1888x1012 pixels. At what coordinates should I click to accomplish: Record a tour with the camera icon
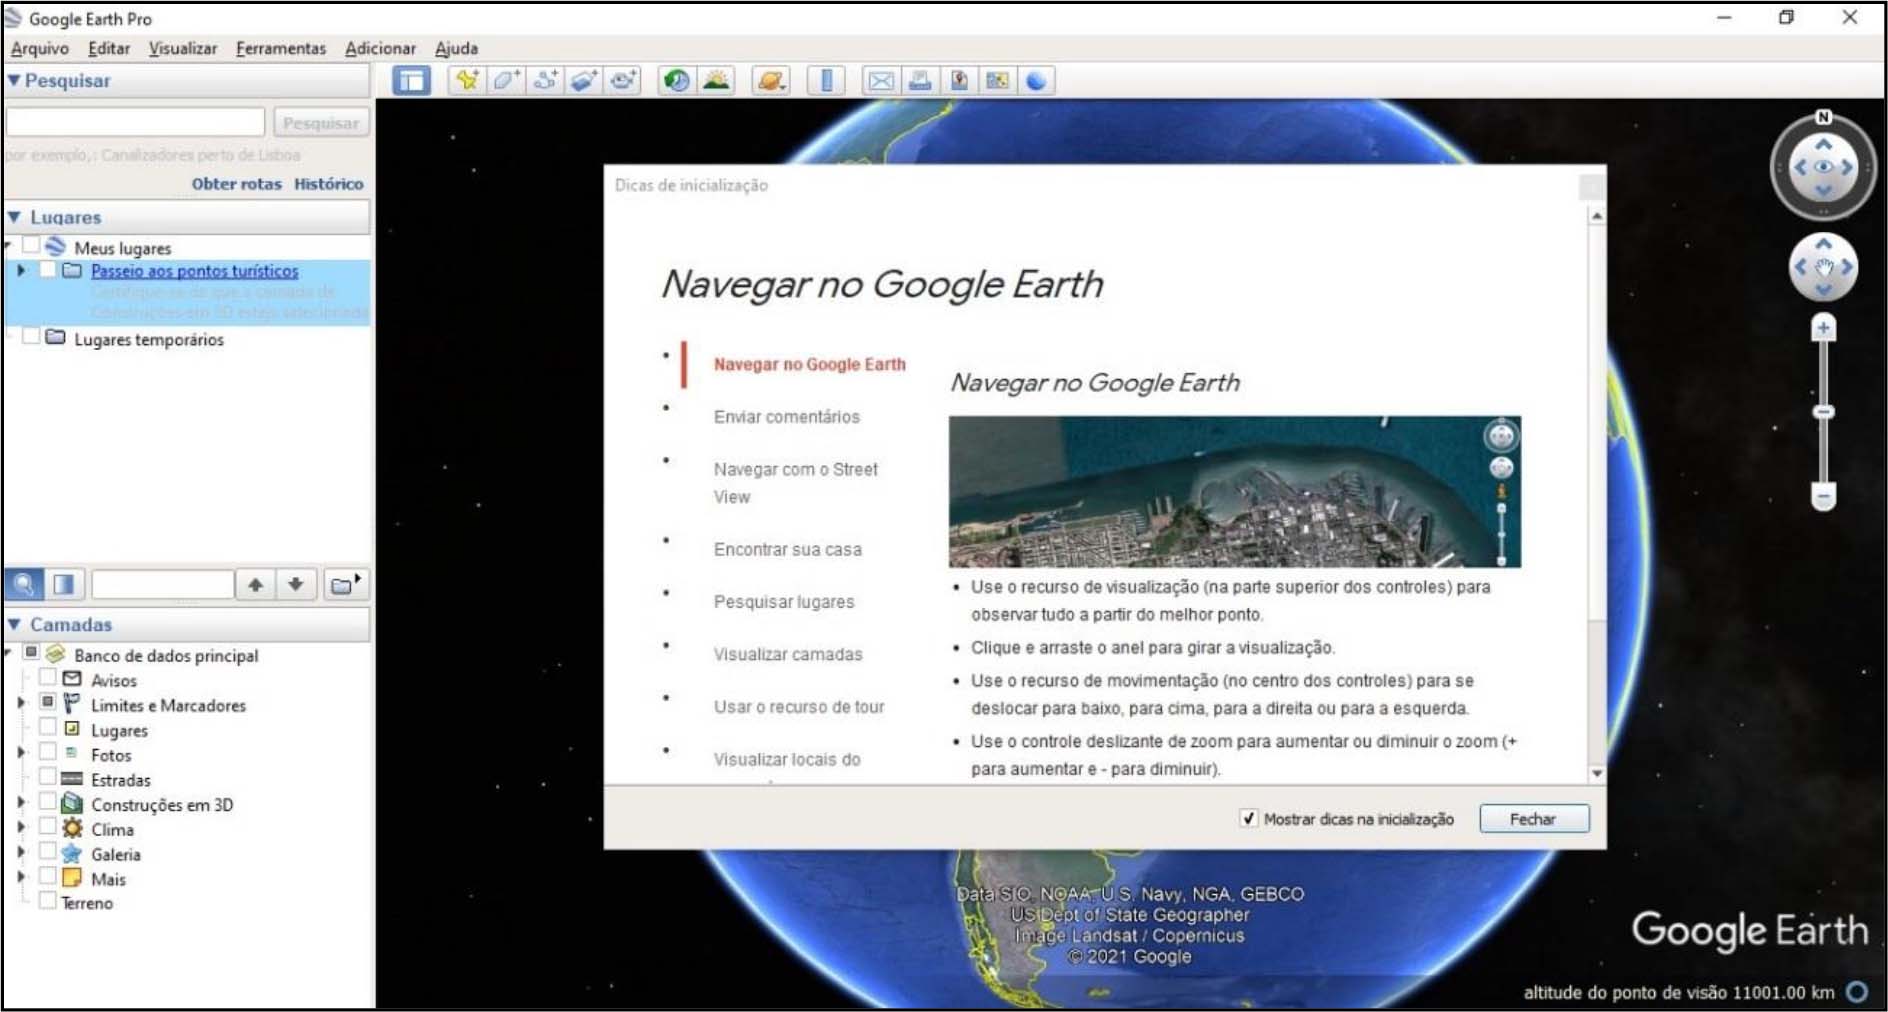pos(623,81)
